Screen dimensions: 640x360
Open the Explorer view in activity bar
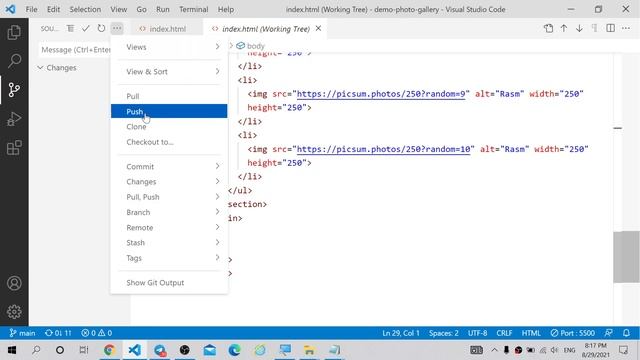(x=14, y=32)
